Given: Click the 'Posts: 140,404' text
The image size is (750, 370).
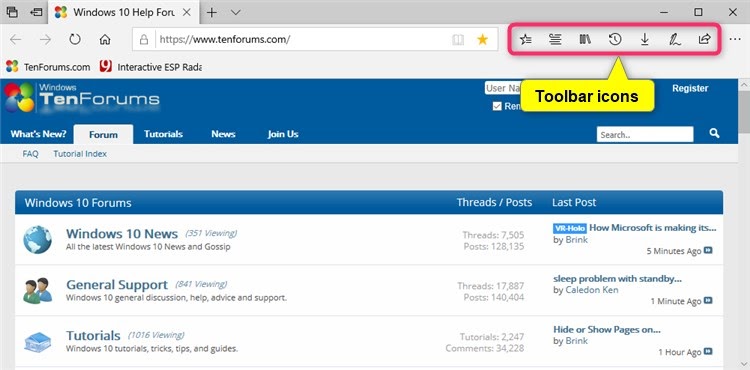Looking at the screenshot, I should click(x=494, y=297).
